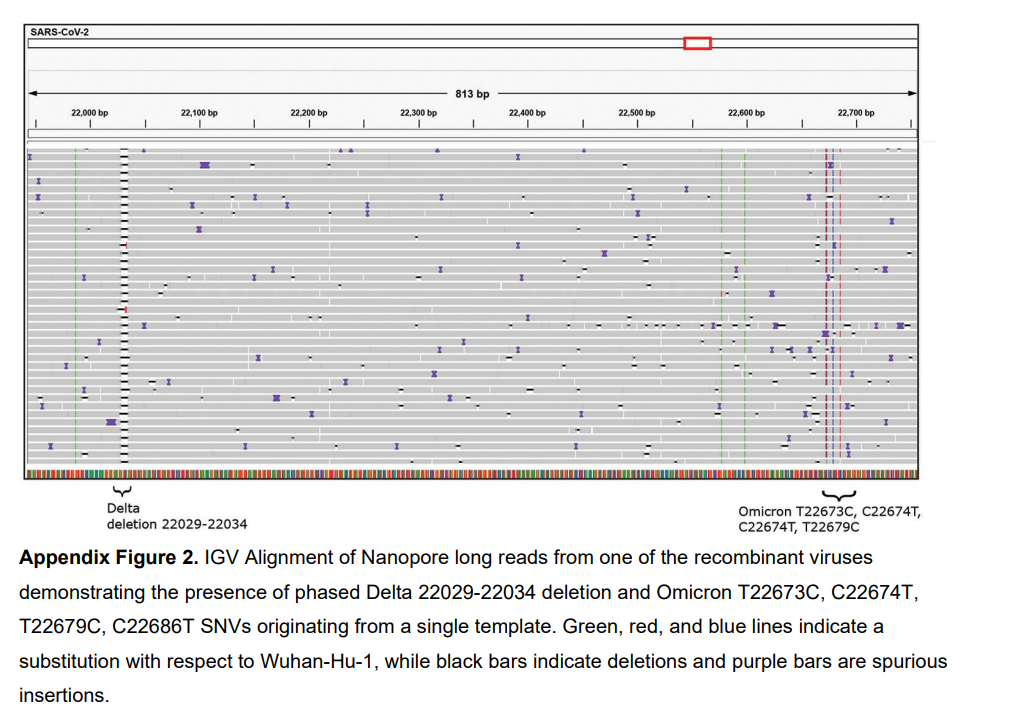Click the red locus indicator box on the chromosome ideogram
The width and height of the screenshot is (1015, 718).
[x=696, y=44]
